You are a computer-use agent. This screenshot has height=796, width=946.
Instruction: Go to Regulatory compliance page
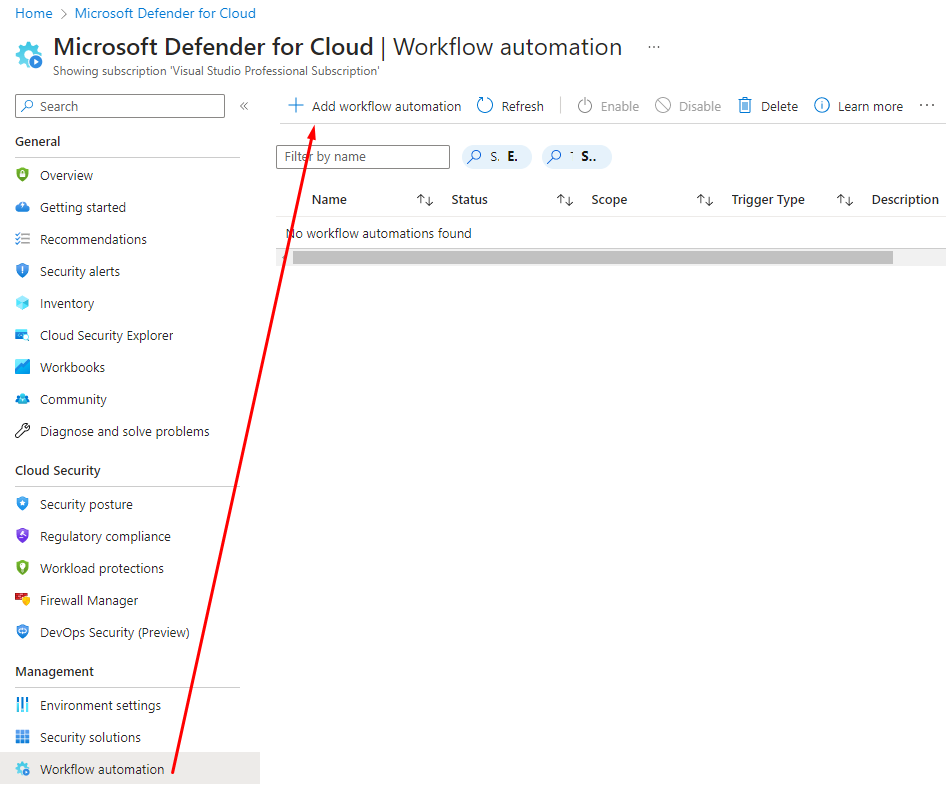coord(105,536)
